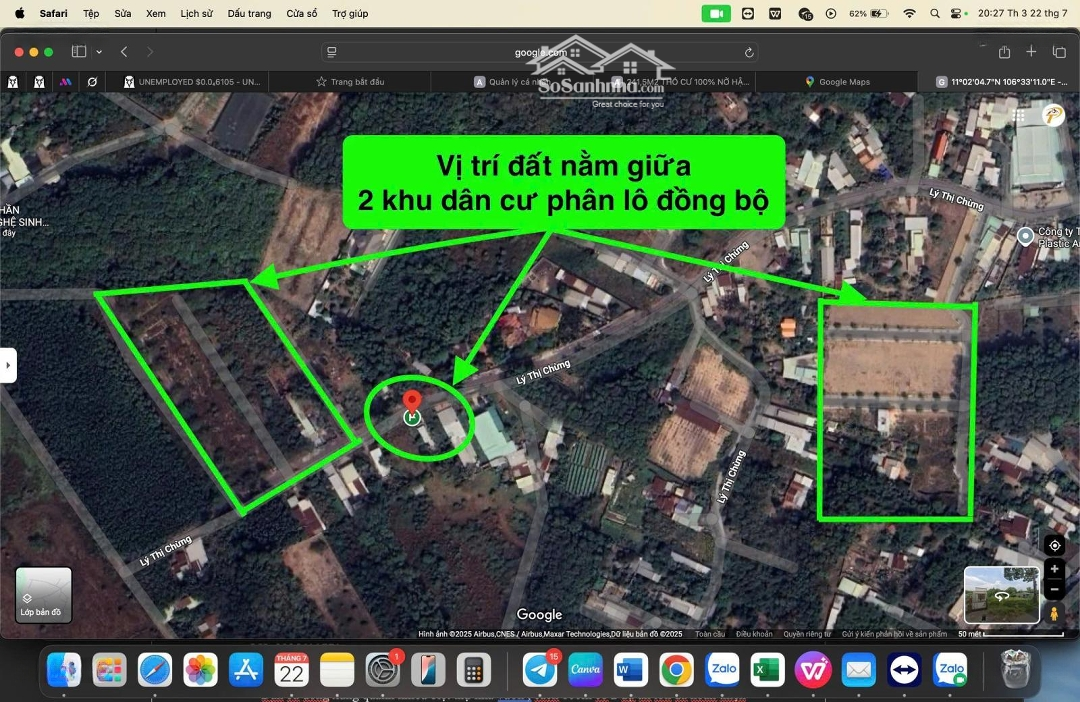Viewport: 1080px width, 702px height.
Task: Click the Điều khoản link
Action: (x=754, y=634)
